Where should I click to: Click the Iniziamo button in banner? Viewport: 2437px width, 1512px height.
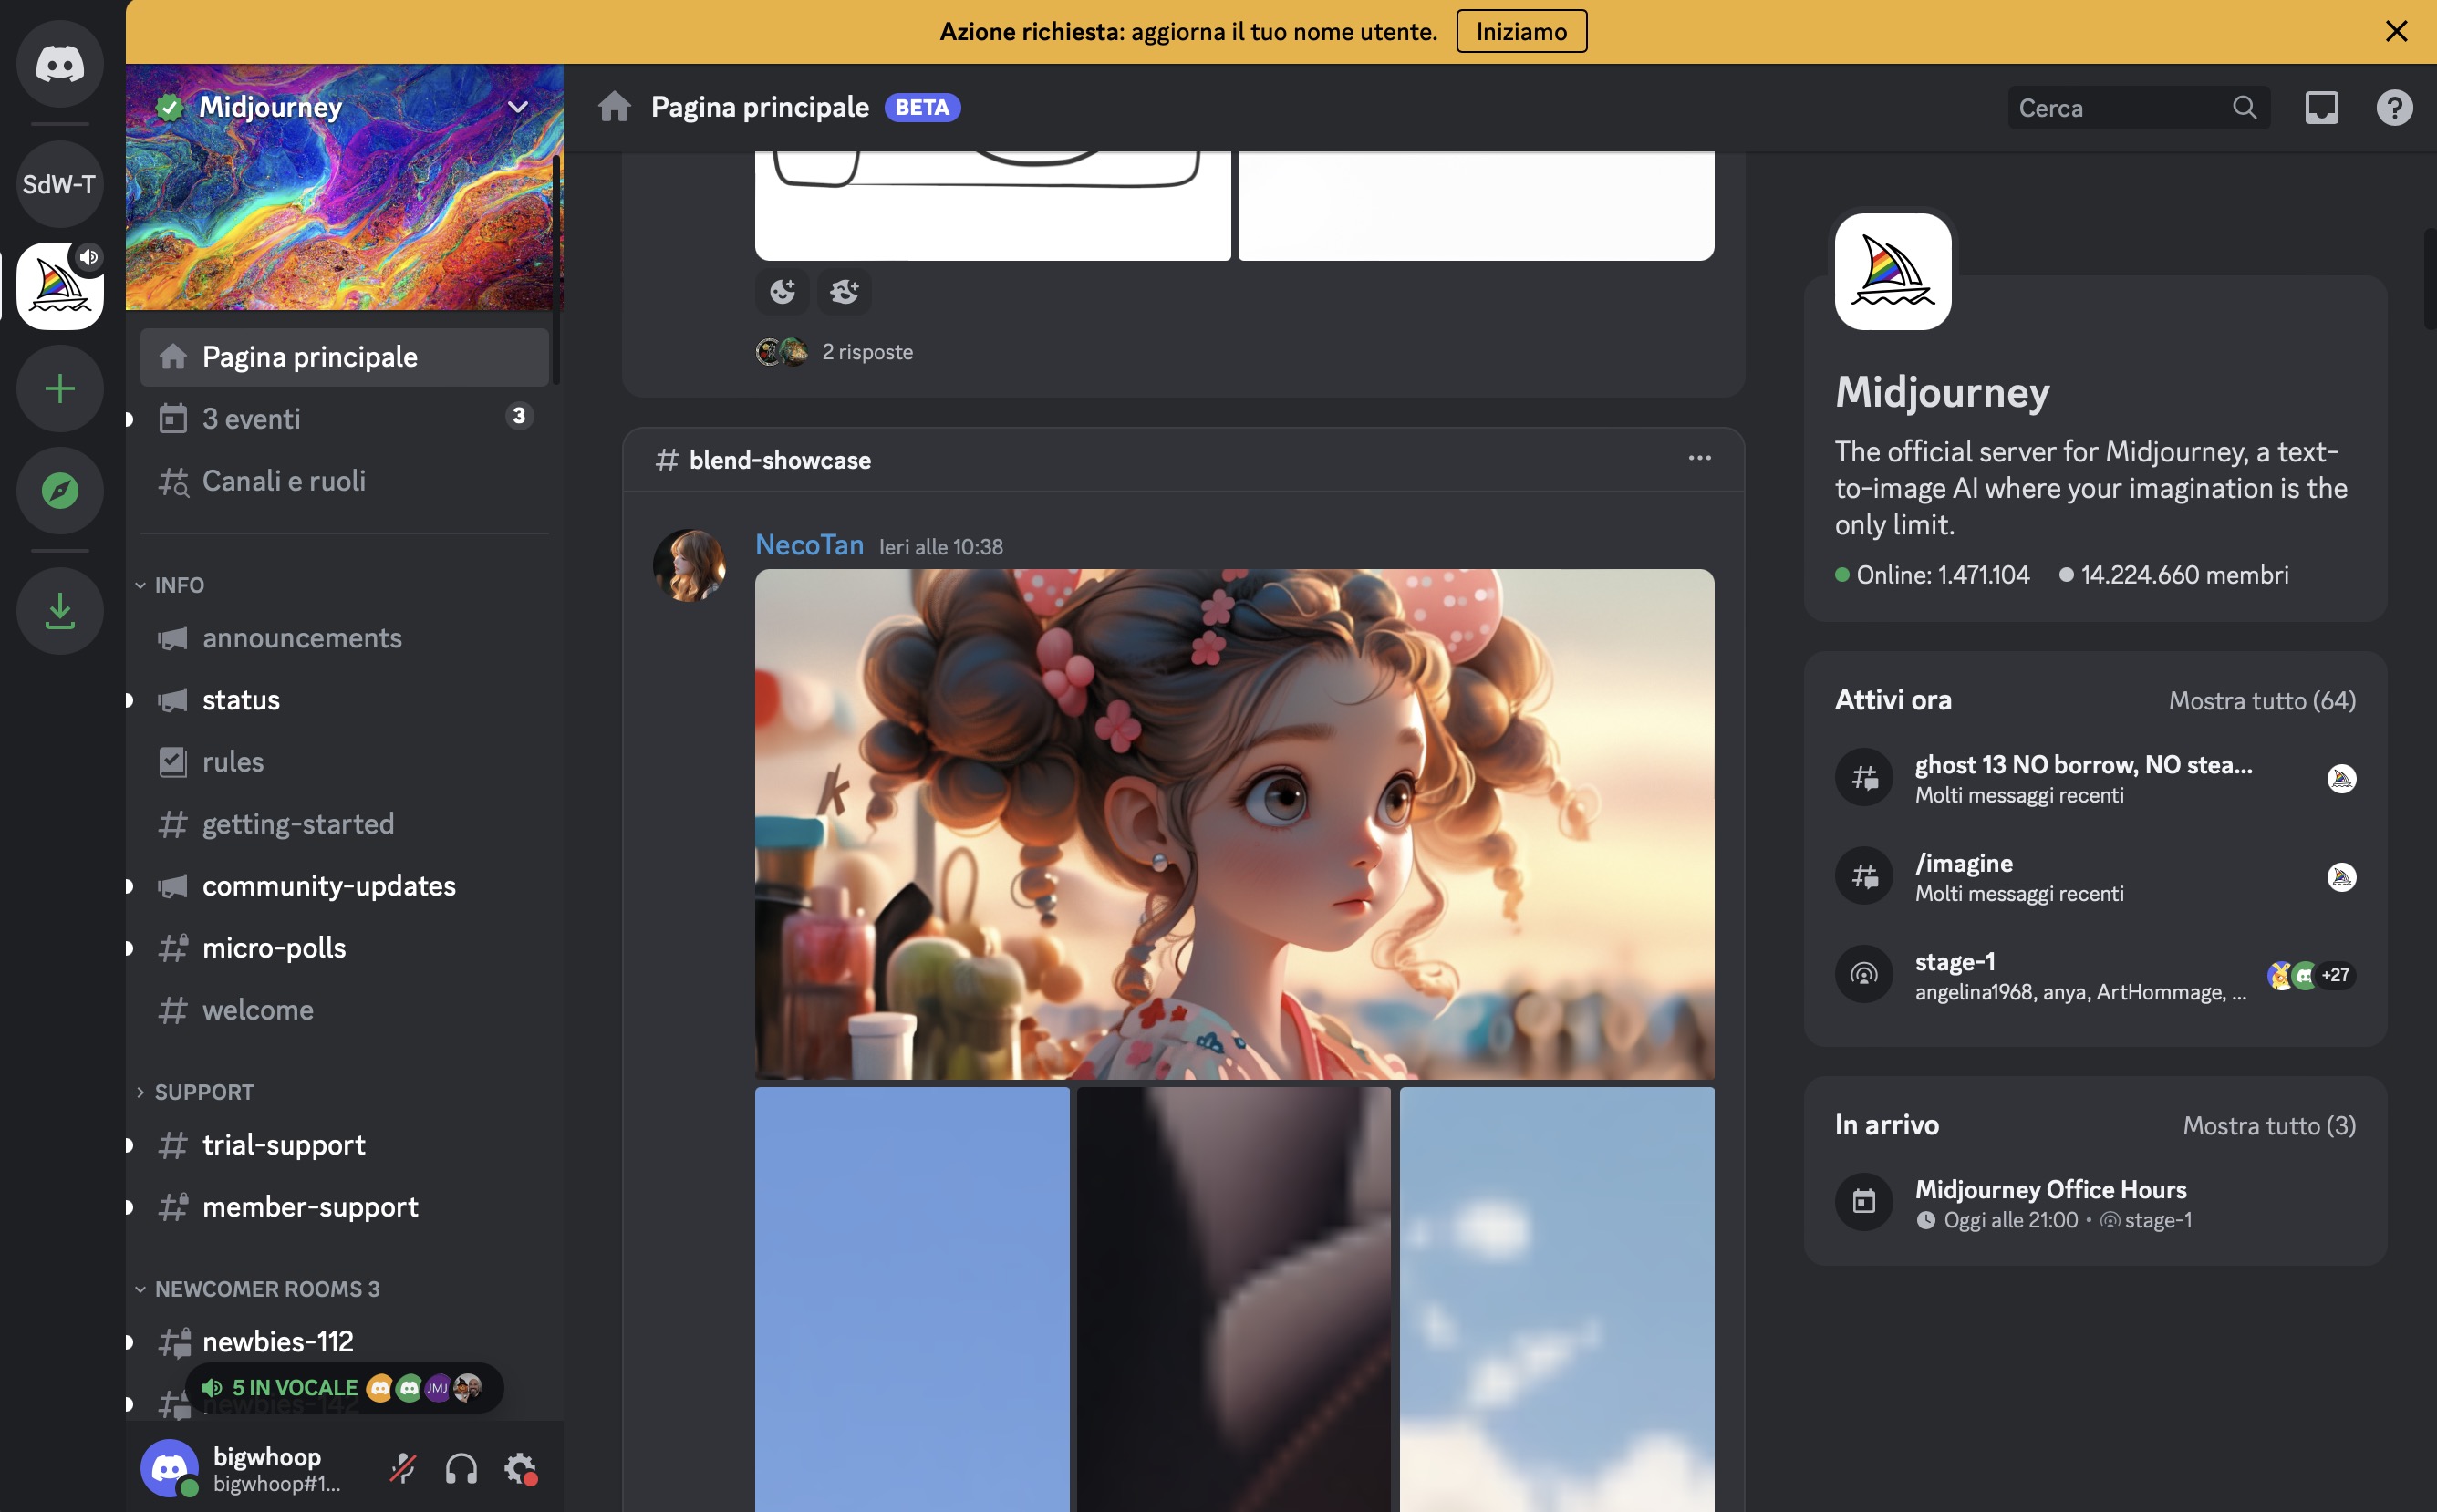[x=1521, y=31]
